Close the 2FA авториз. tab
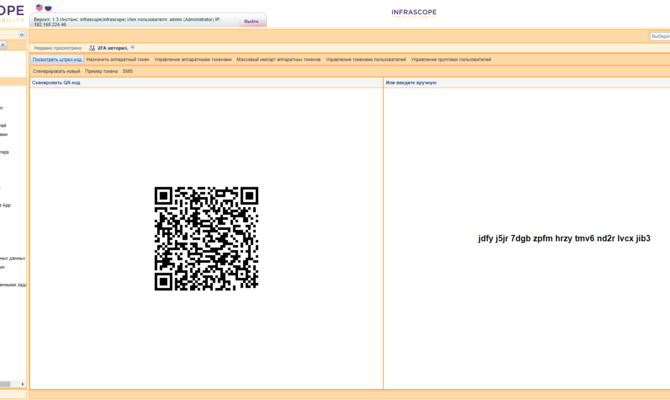Image resolution: width=670 pixels, height=400 pixels. [132, 47]
